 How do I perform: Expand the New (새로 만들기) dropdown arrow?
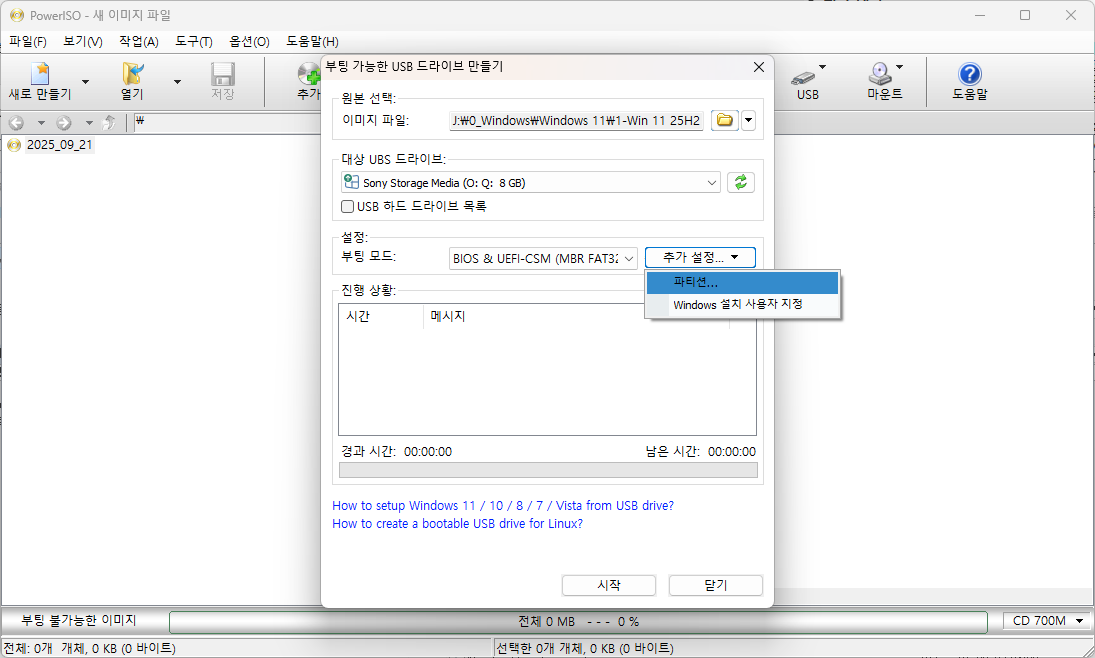(x=85, y=82)
